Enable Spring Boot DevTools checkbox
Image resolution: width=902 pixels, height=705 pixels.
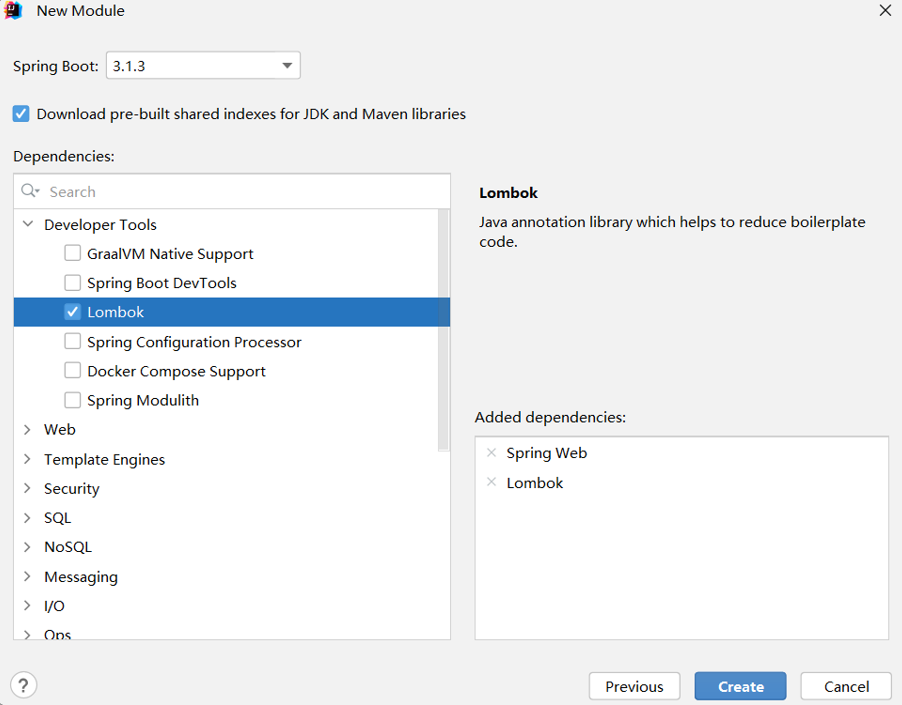(x=72, y=283)
